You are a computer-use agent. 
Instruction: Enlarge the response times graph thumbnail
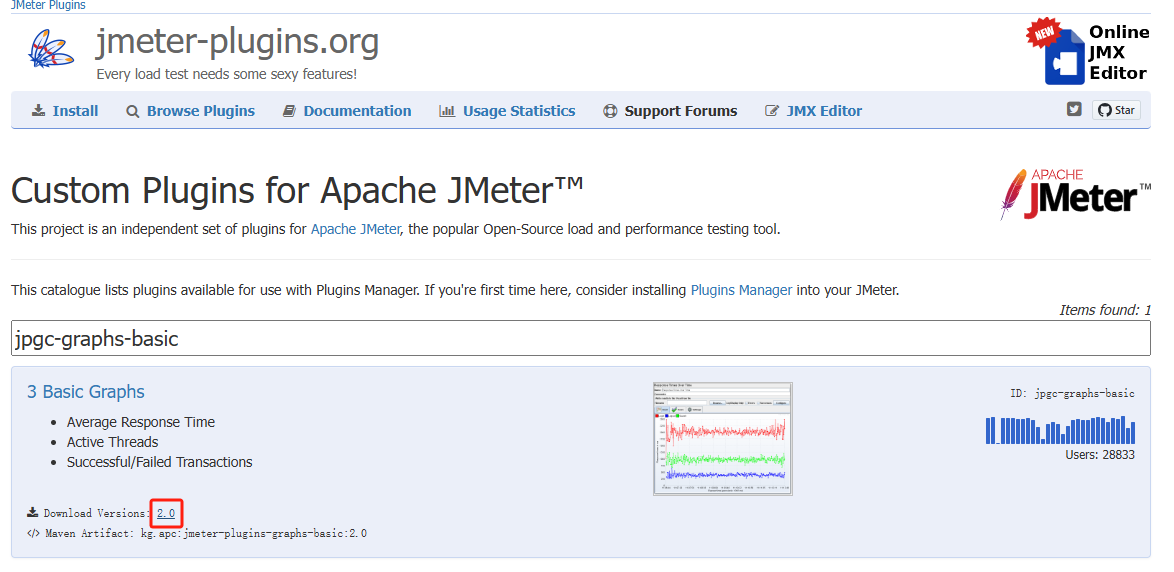pos(723,439)
